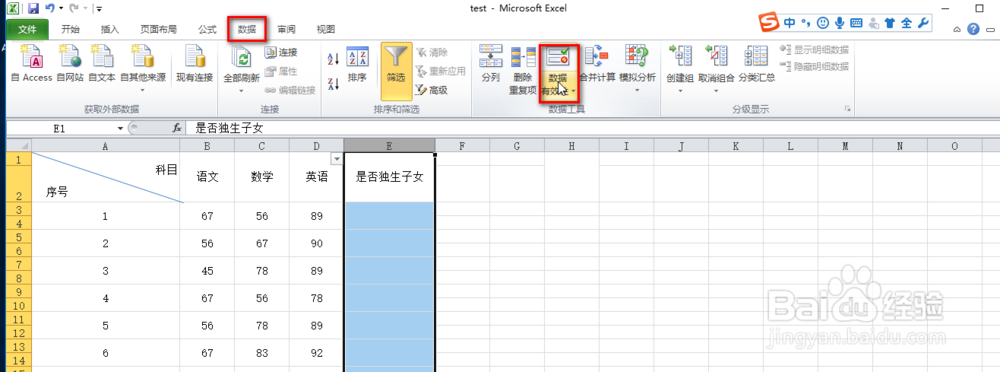Screen dimensions: 1000x372
Task: Click the 取消组合 ungroup icon
Action: (x=715, y=57)
